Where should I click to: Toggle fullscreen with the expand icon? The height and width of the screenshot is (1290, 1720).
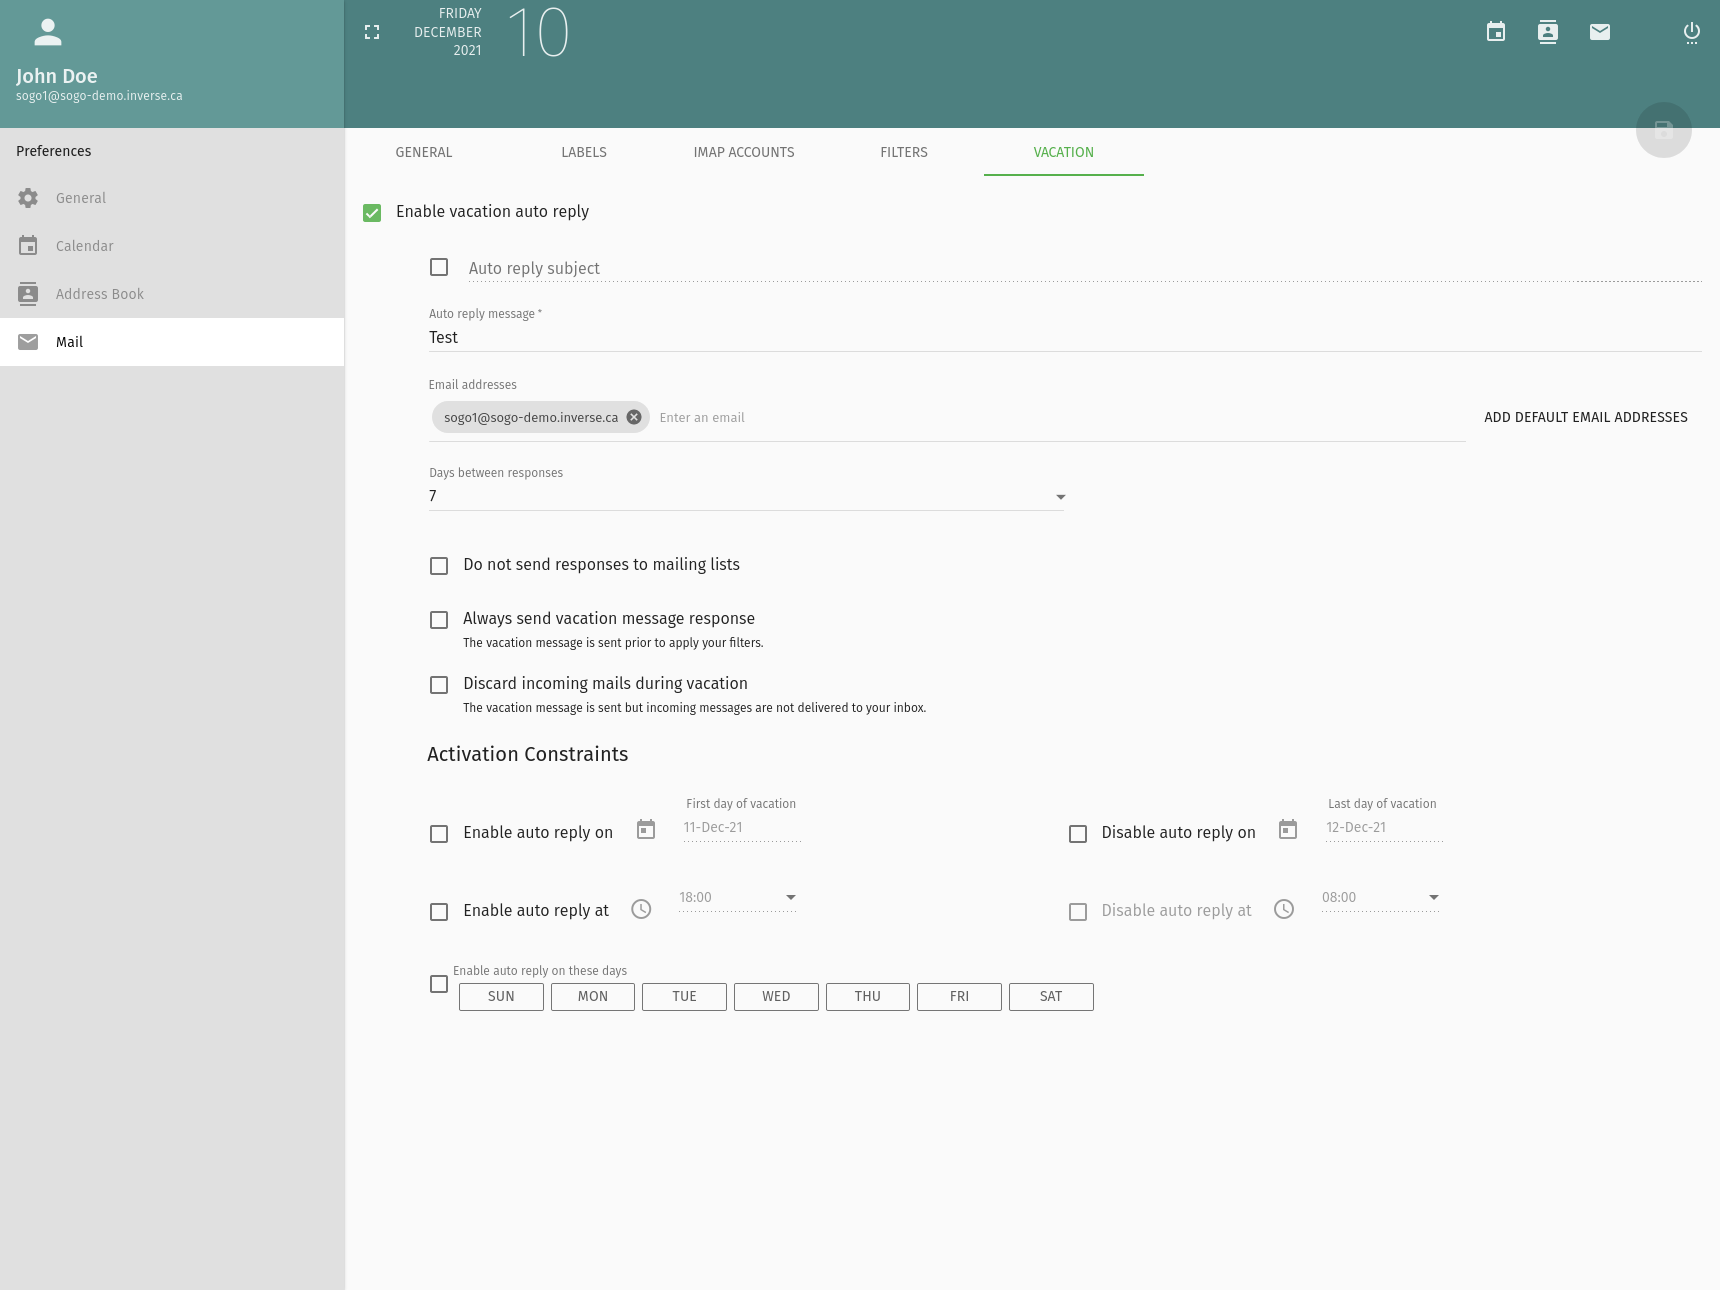(x=372, y=32)
